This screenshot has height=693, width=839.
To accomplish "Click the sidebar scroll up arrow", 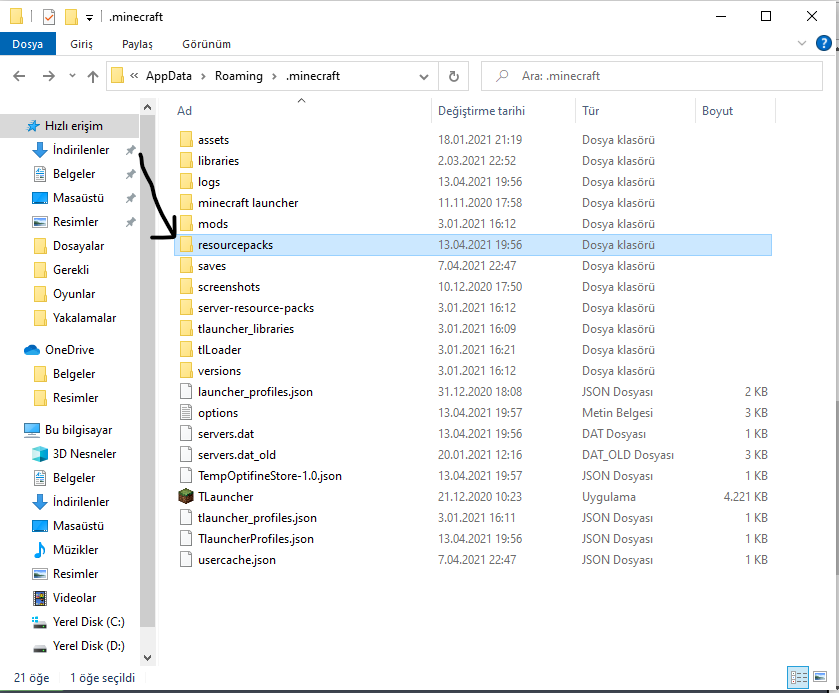I will coord(148,107).
